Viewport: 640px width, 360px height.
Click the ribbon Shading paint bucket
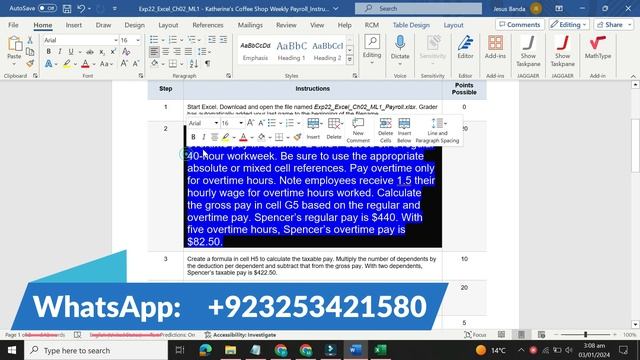tap(154, 64)
